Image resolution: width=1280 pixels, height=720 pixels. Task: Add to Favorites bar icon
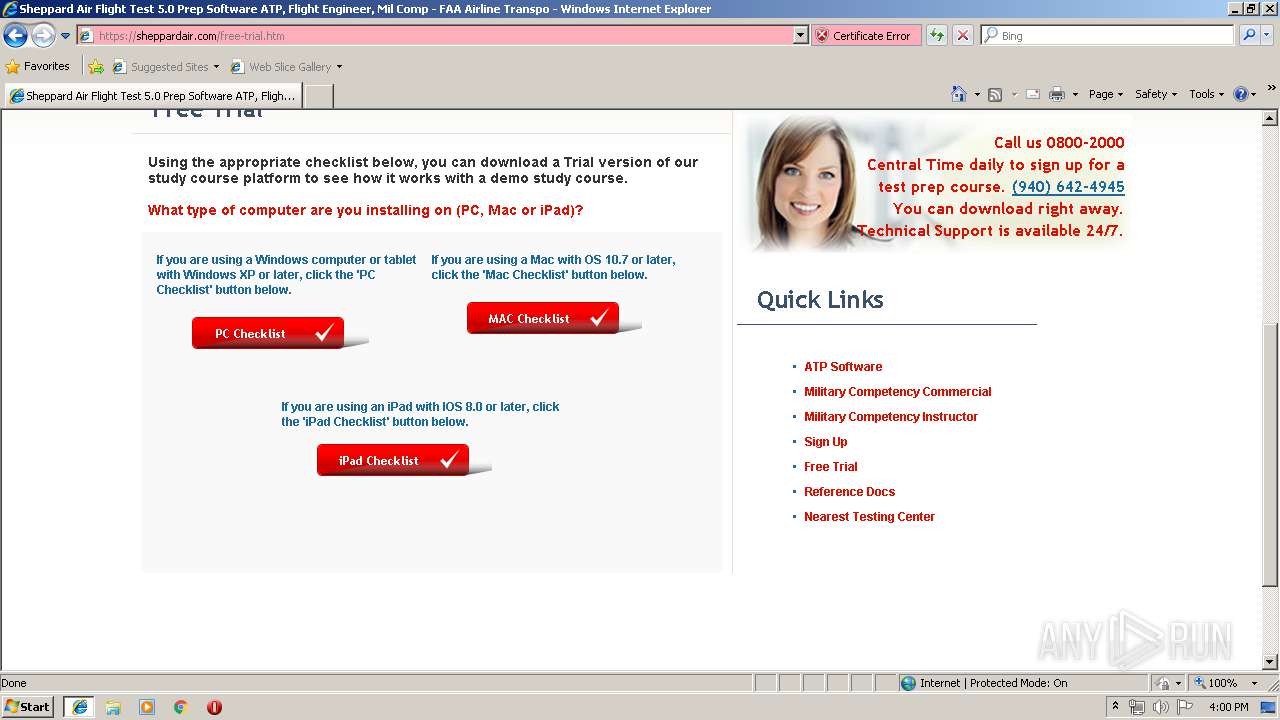pyautogui.click(x=96, y=67)
